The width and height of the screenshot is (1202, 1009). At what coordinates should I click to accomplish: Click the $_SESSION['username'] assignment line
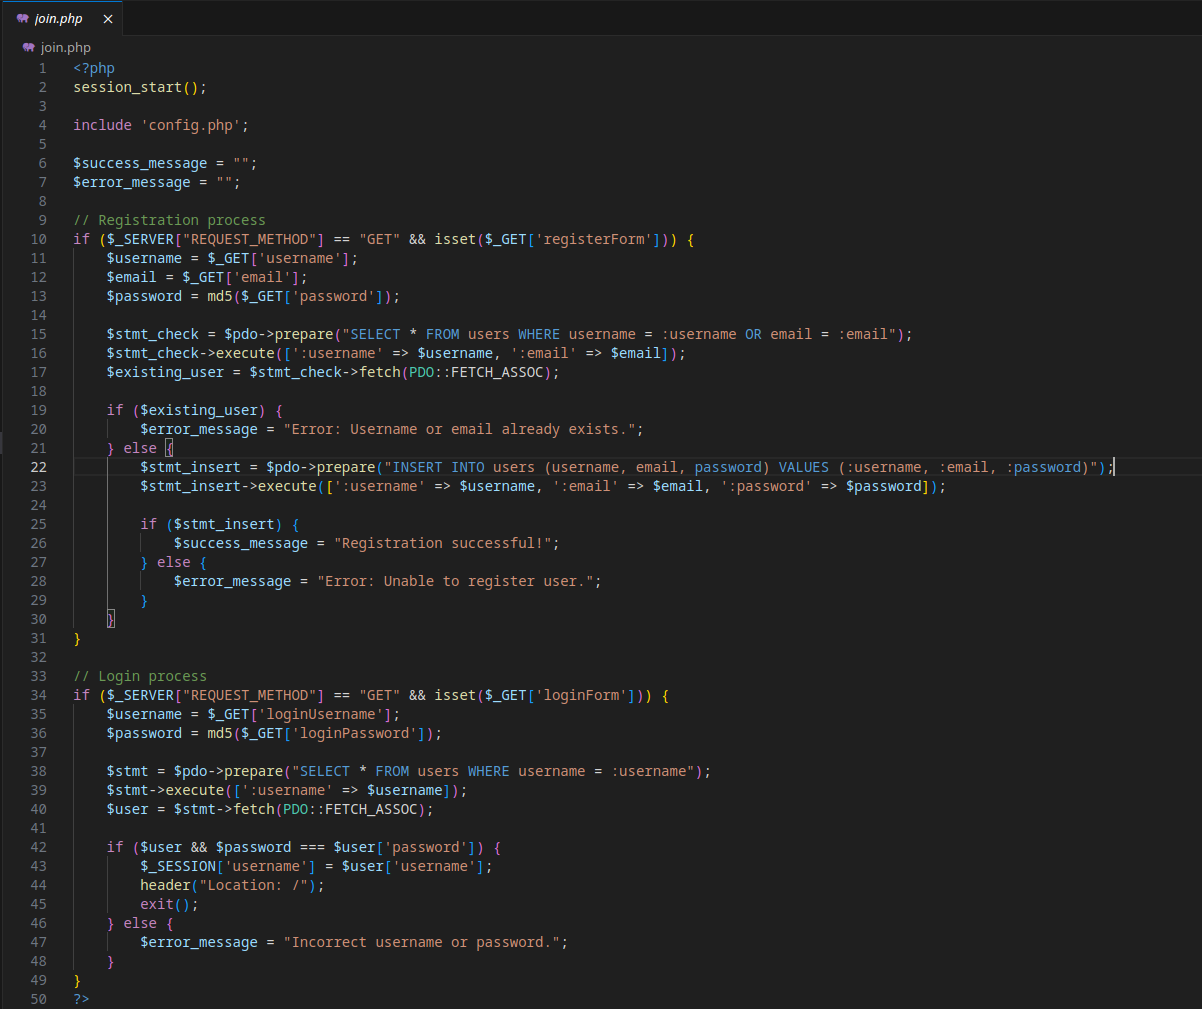click(316, 866)
